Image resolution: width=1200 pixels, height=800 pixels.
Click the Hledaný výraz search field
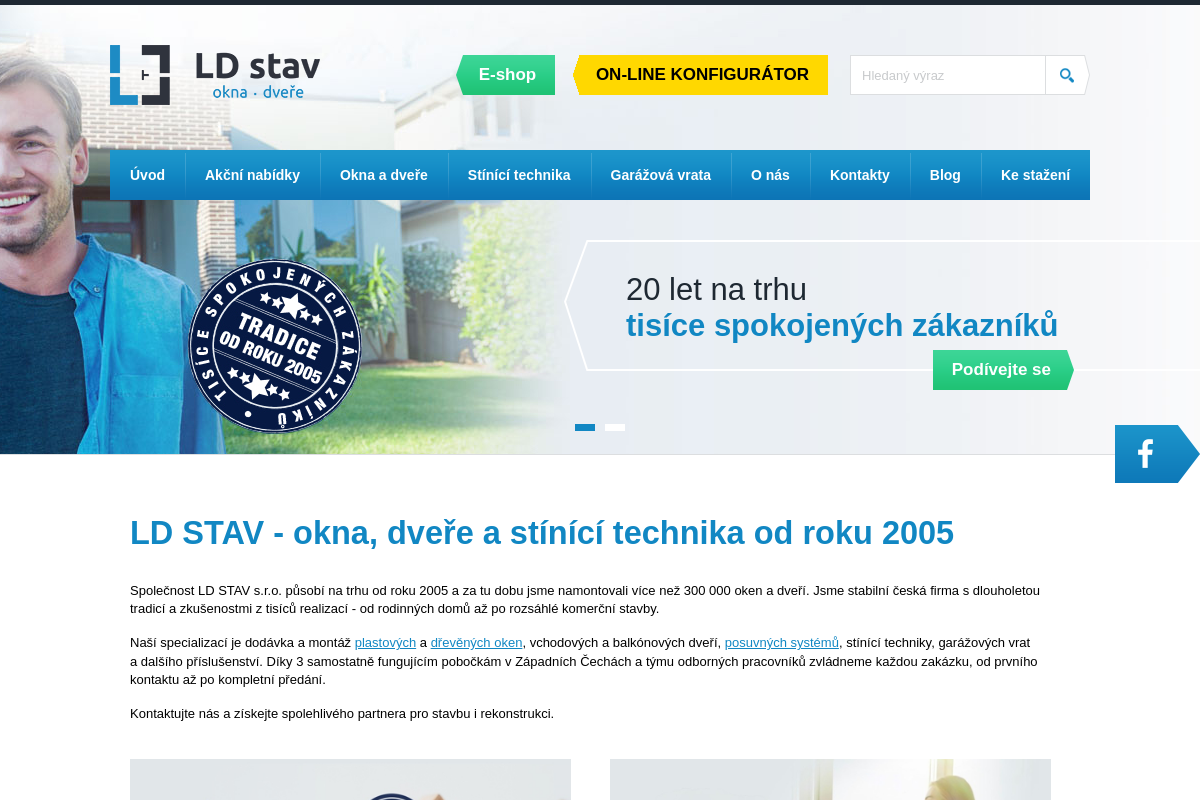[947, 74]
